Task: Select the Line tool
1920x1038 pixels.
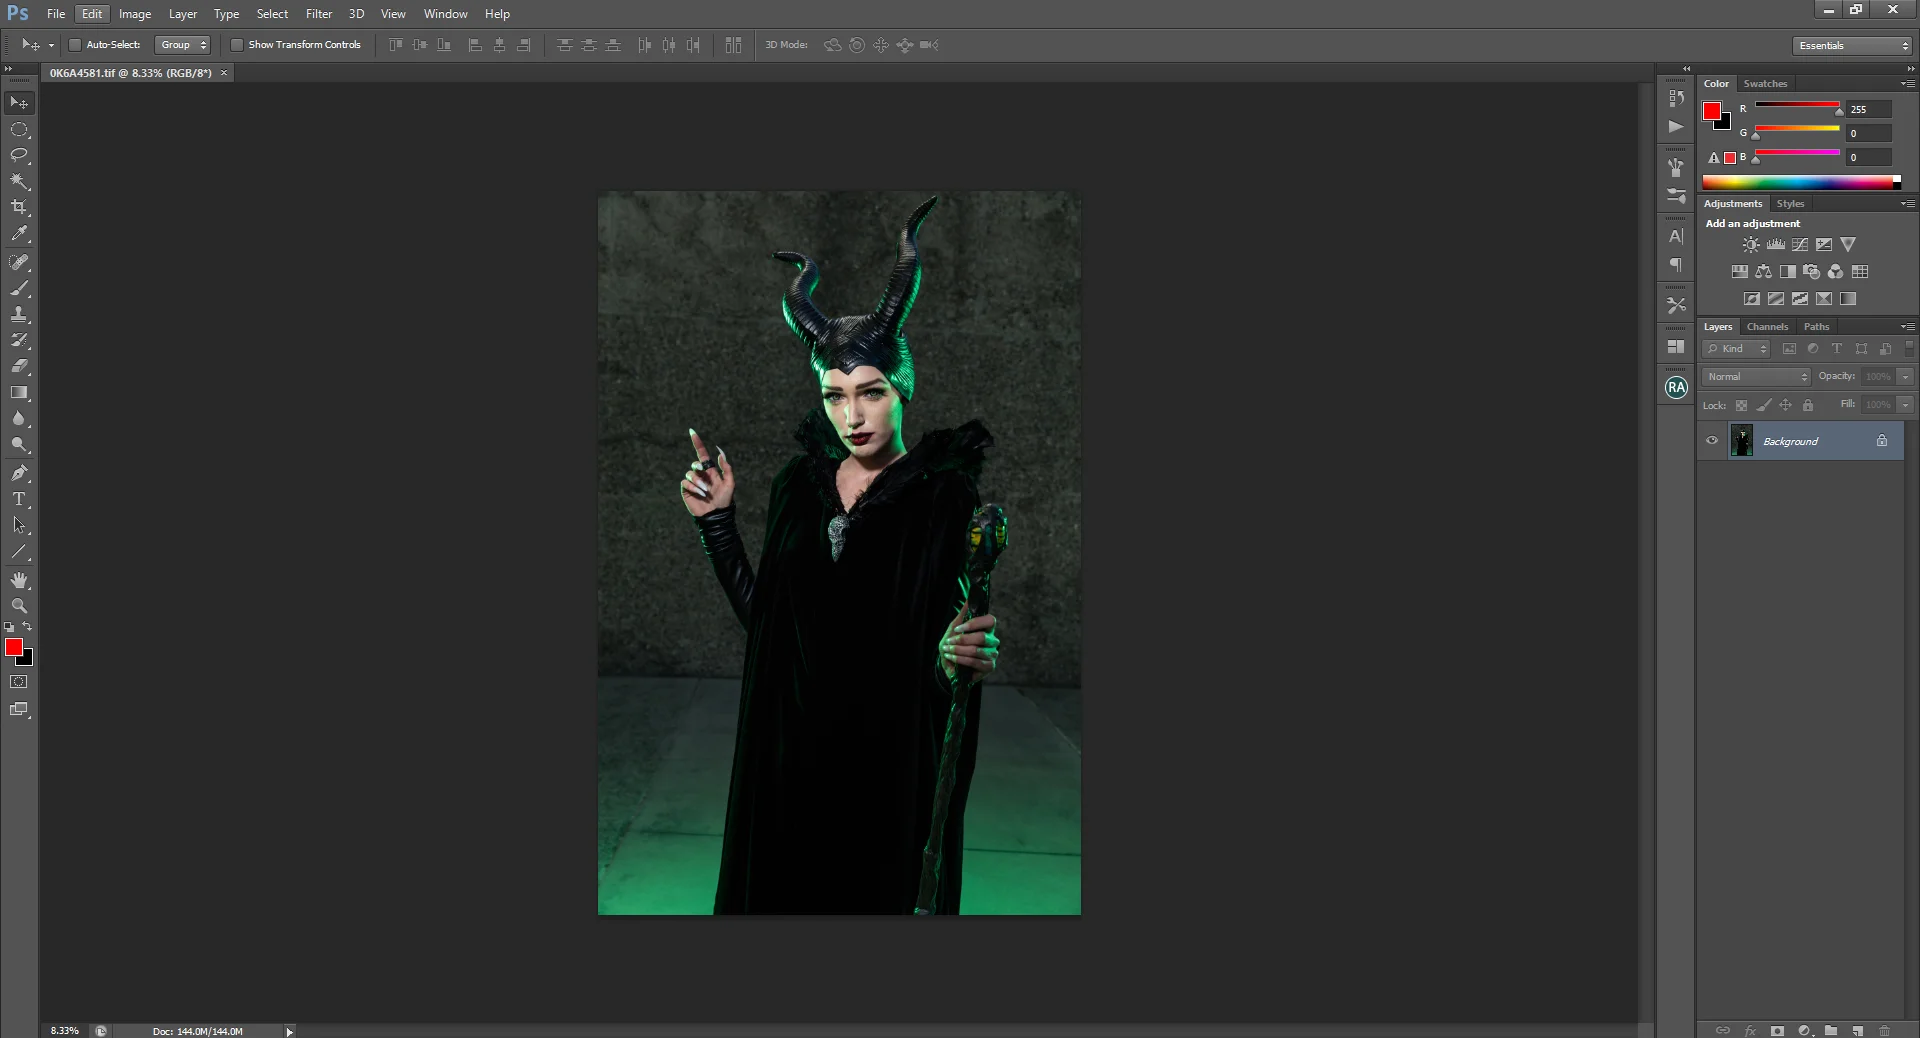Action: pyautogui.click(x=19, y=551)
